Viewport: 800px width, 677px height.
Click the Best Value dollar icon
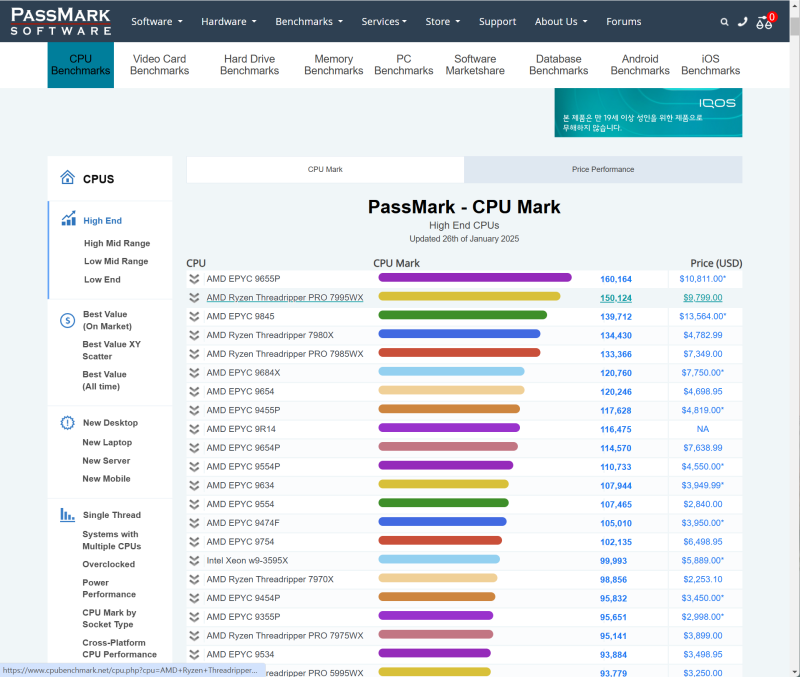coord(67,320)
